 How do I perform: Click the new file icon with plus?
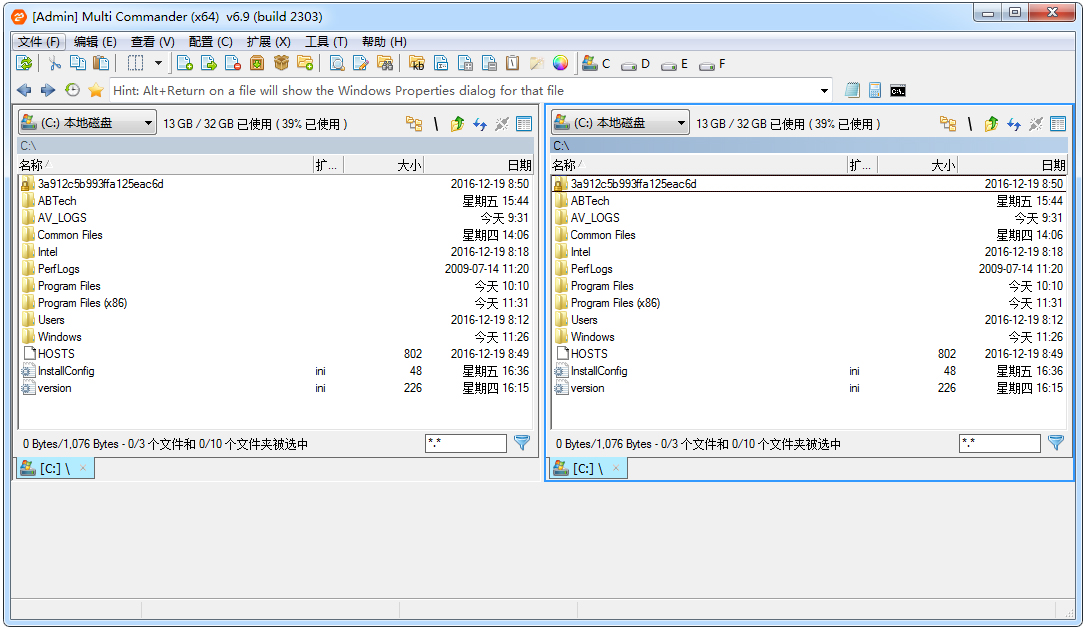(185, 64)
